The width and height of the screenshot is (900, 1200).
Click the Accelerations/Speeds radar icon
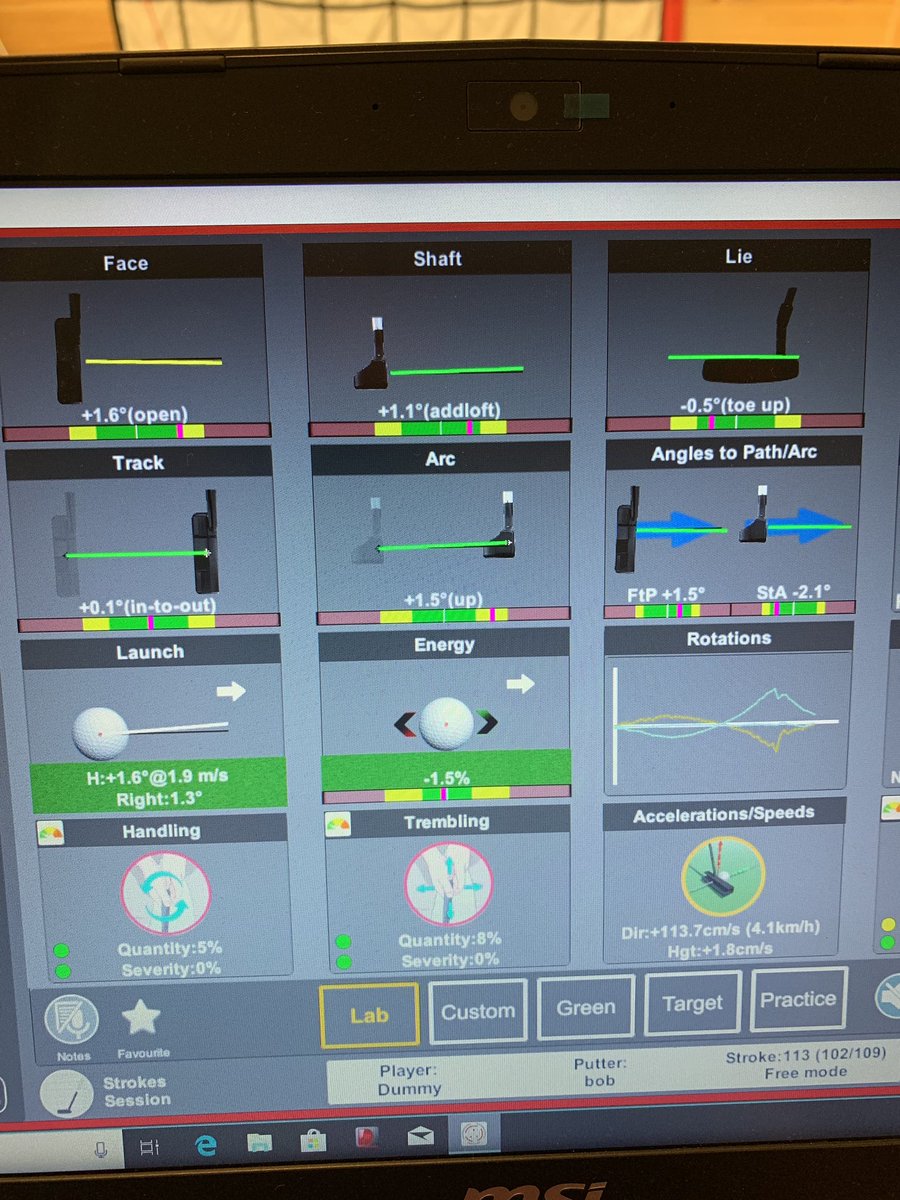722,875
